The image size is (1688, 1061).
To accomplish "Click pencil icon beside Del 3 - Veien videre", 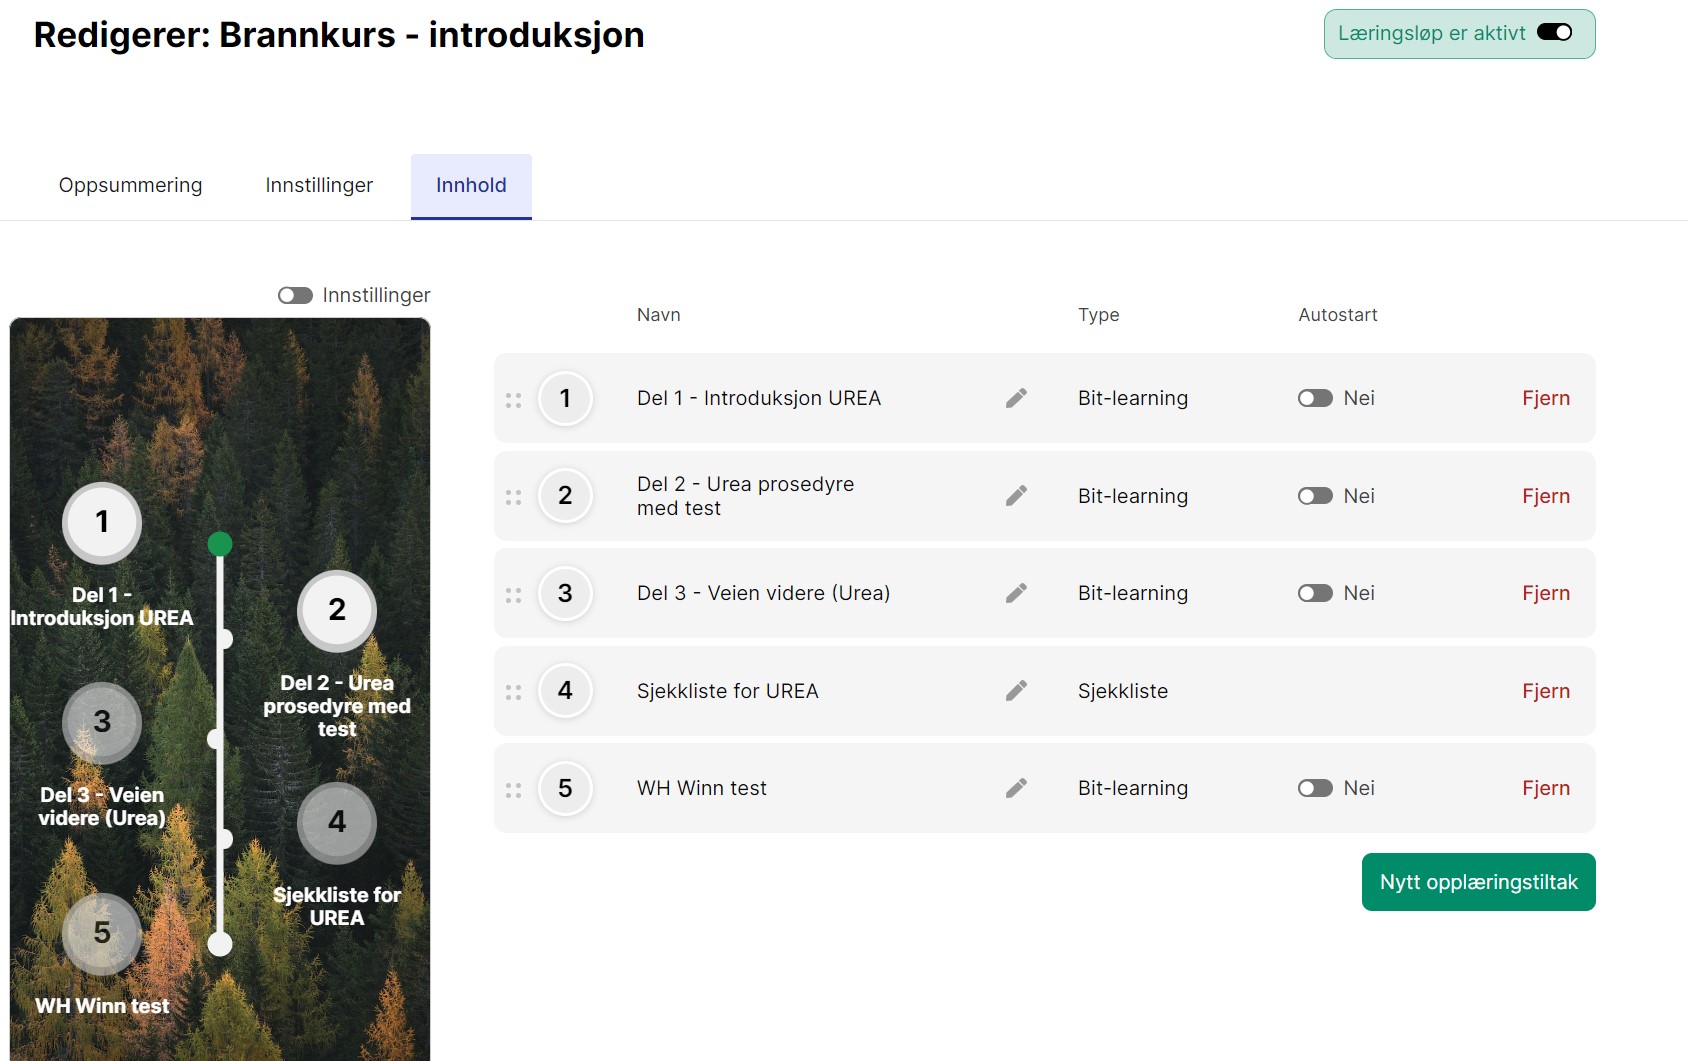I will (1016, 593).
